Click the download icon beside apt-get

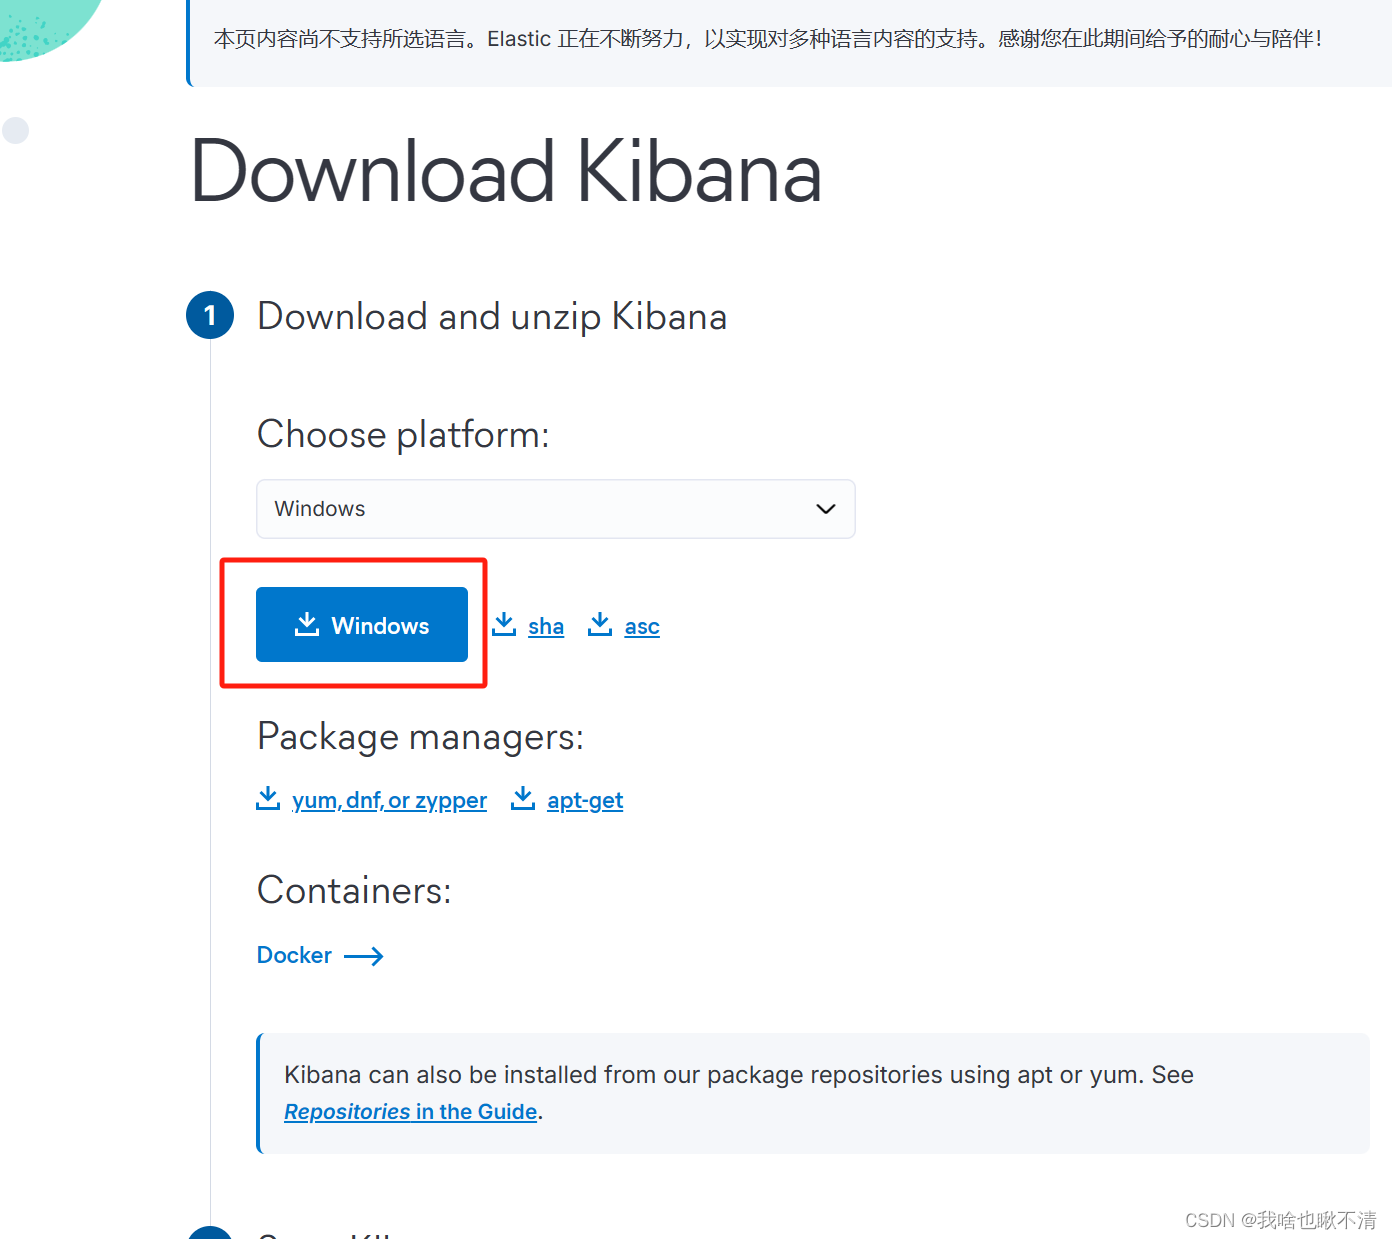pos(523,798)
